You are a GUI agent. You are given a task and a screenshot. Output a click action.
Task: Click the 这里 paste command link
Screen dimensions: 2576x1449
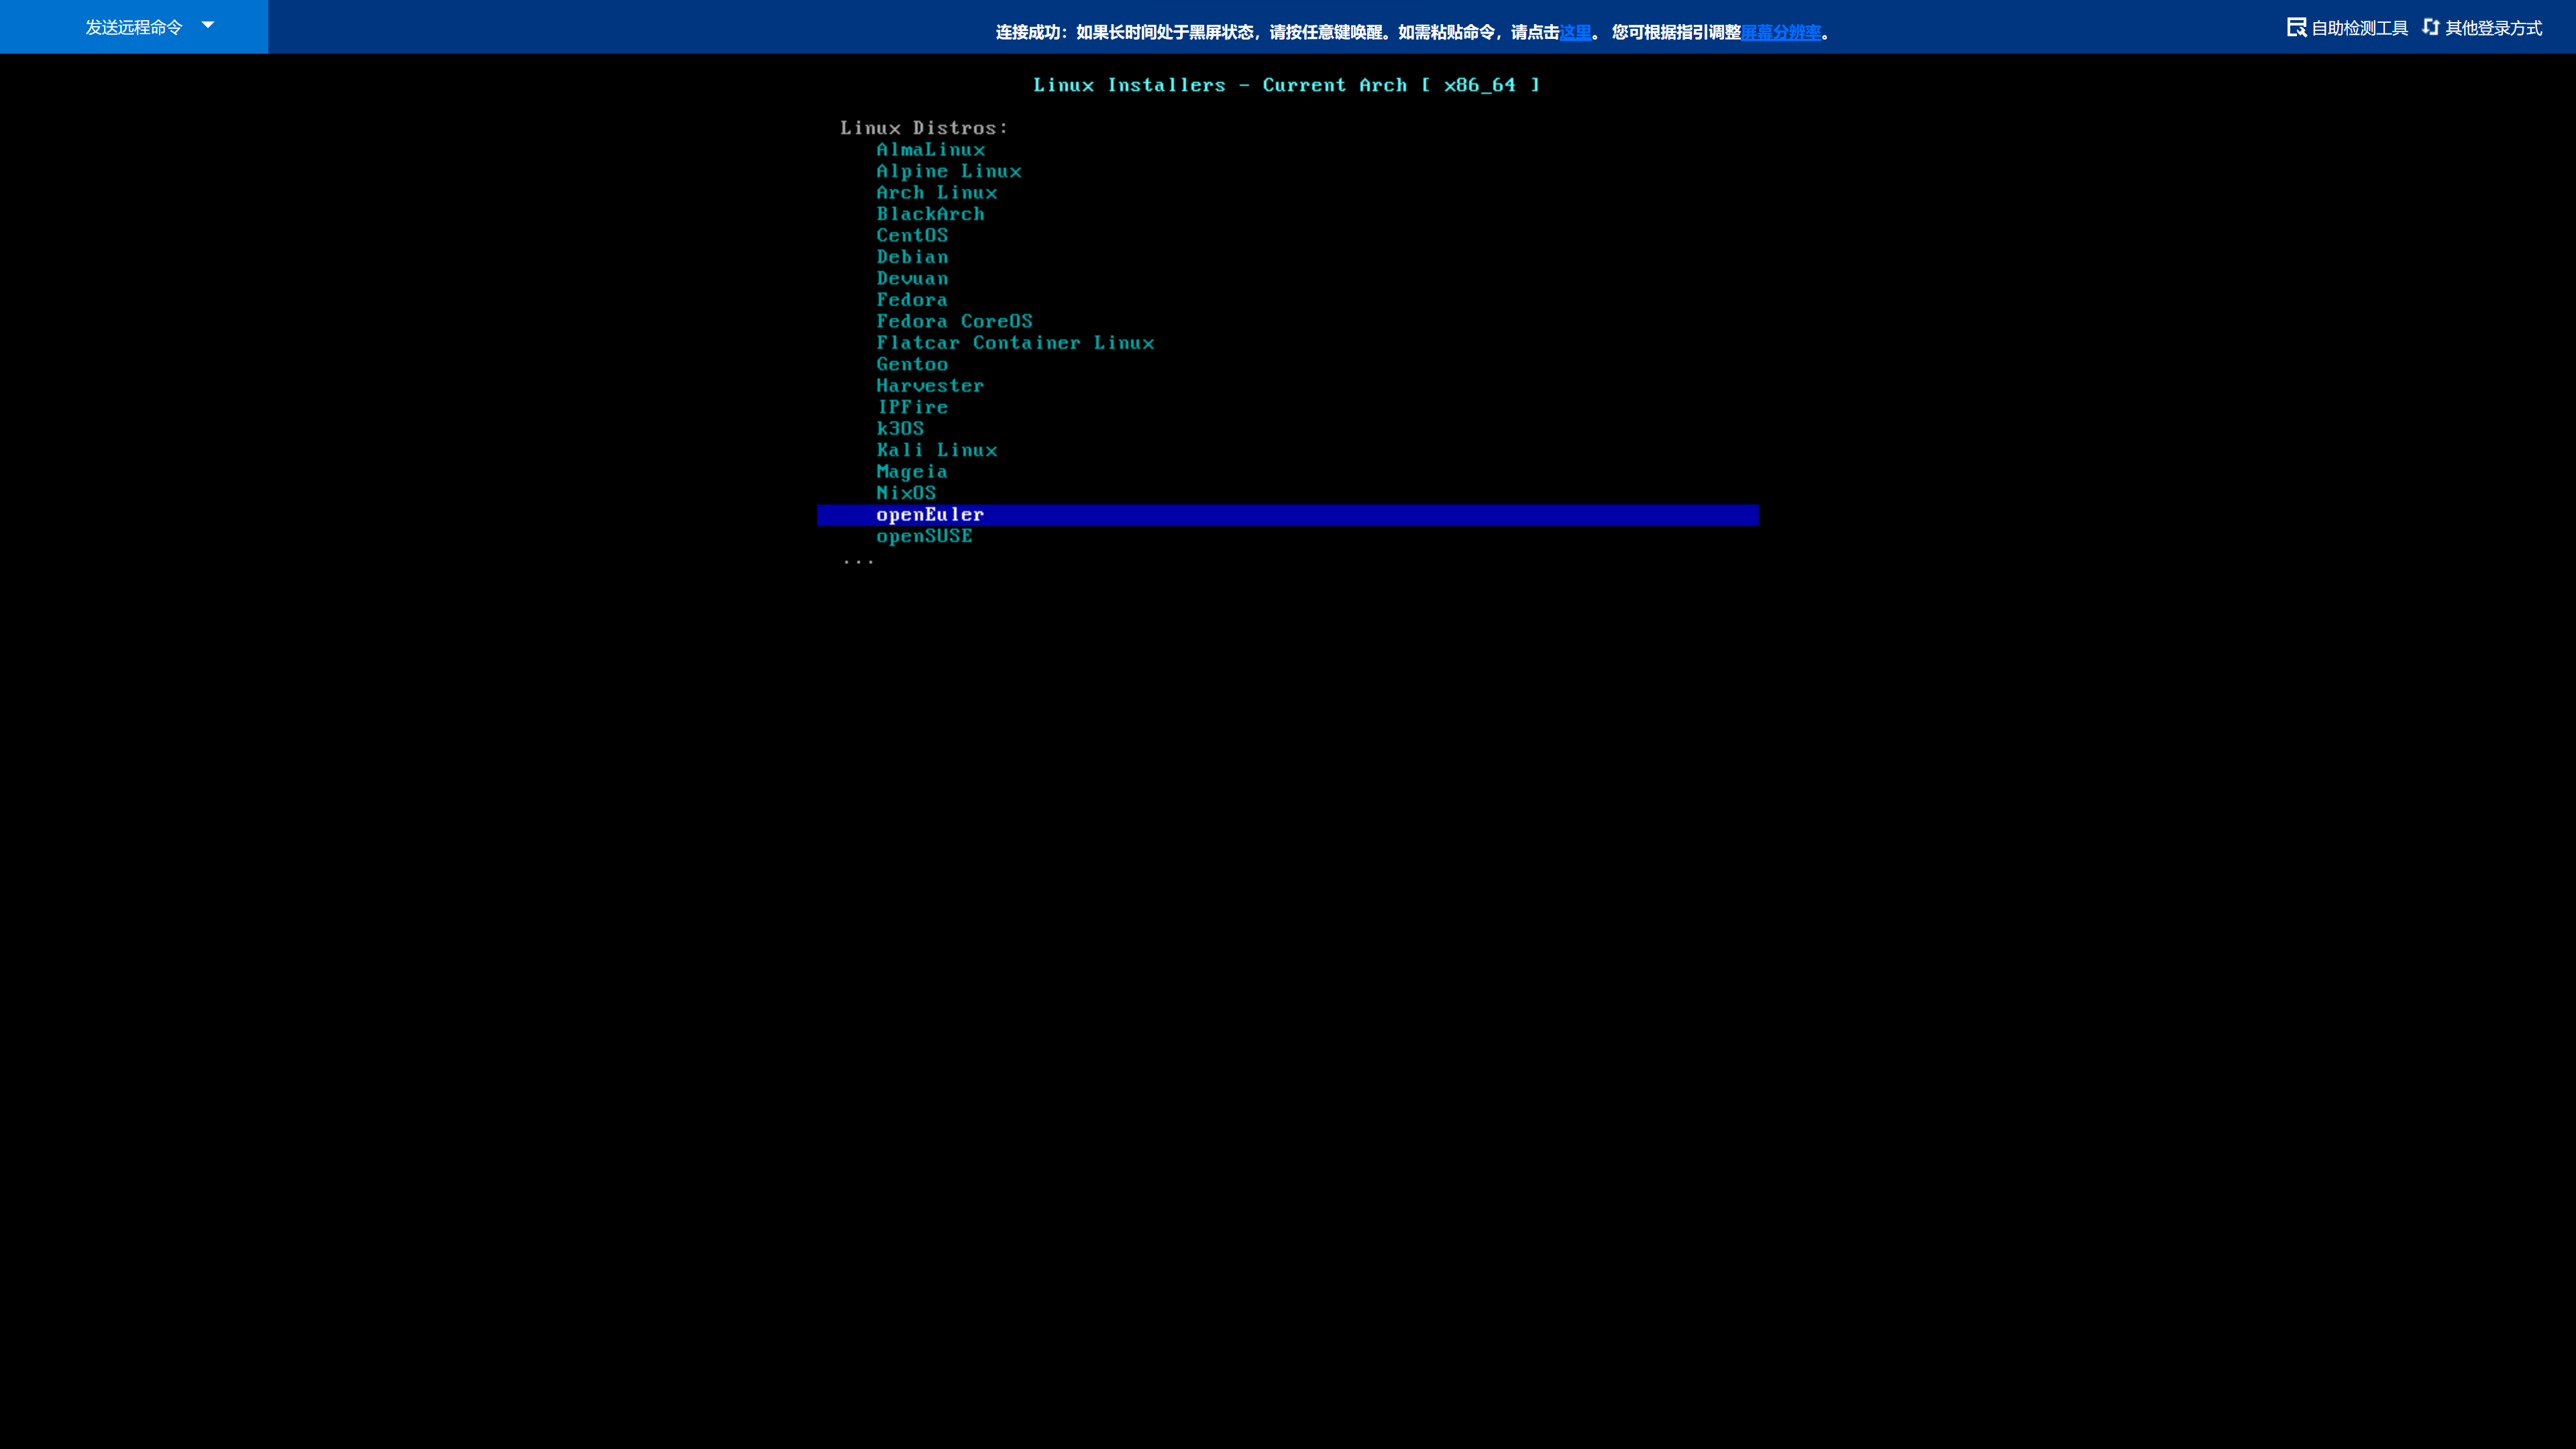1575,32
